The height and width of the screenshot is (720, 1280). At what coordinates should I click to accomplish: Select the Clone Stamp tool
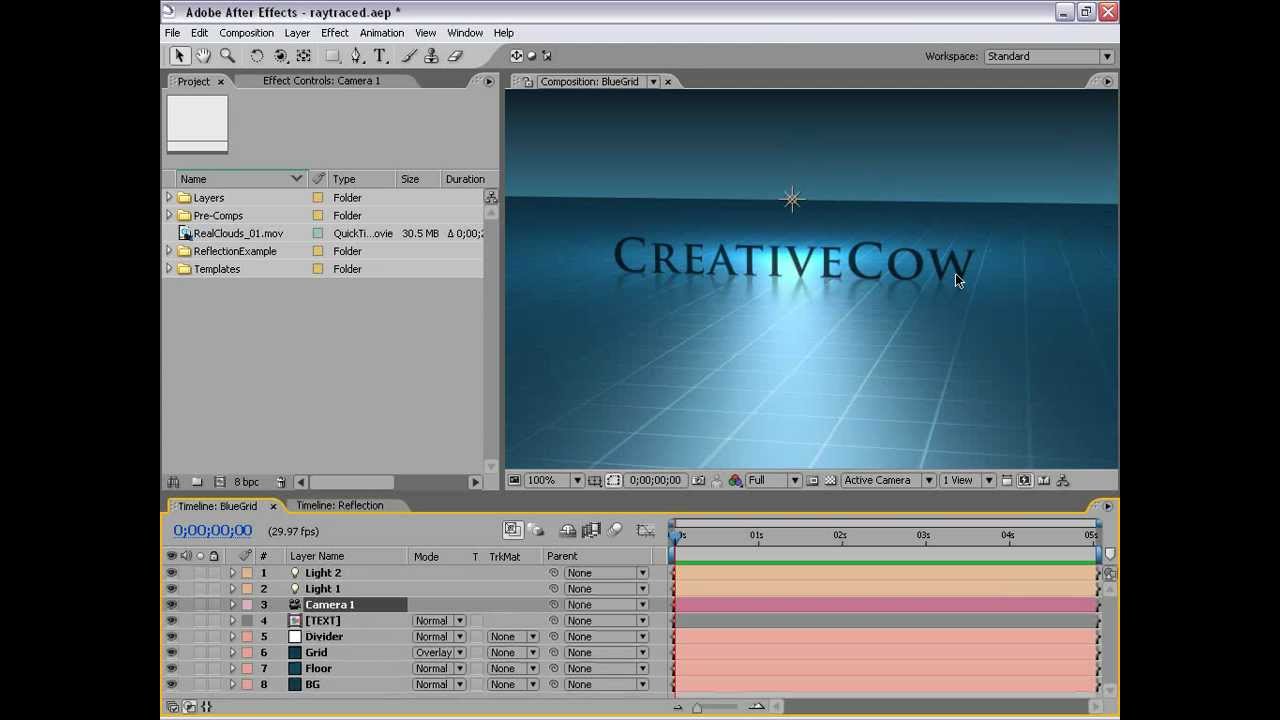[432, 56]
